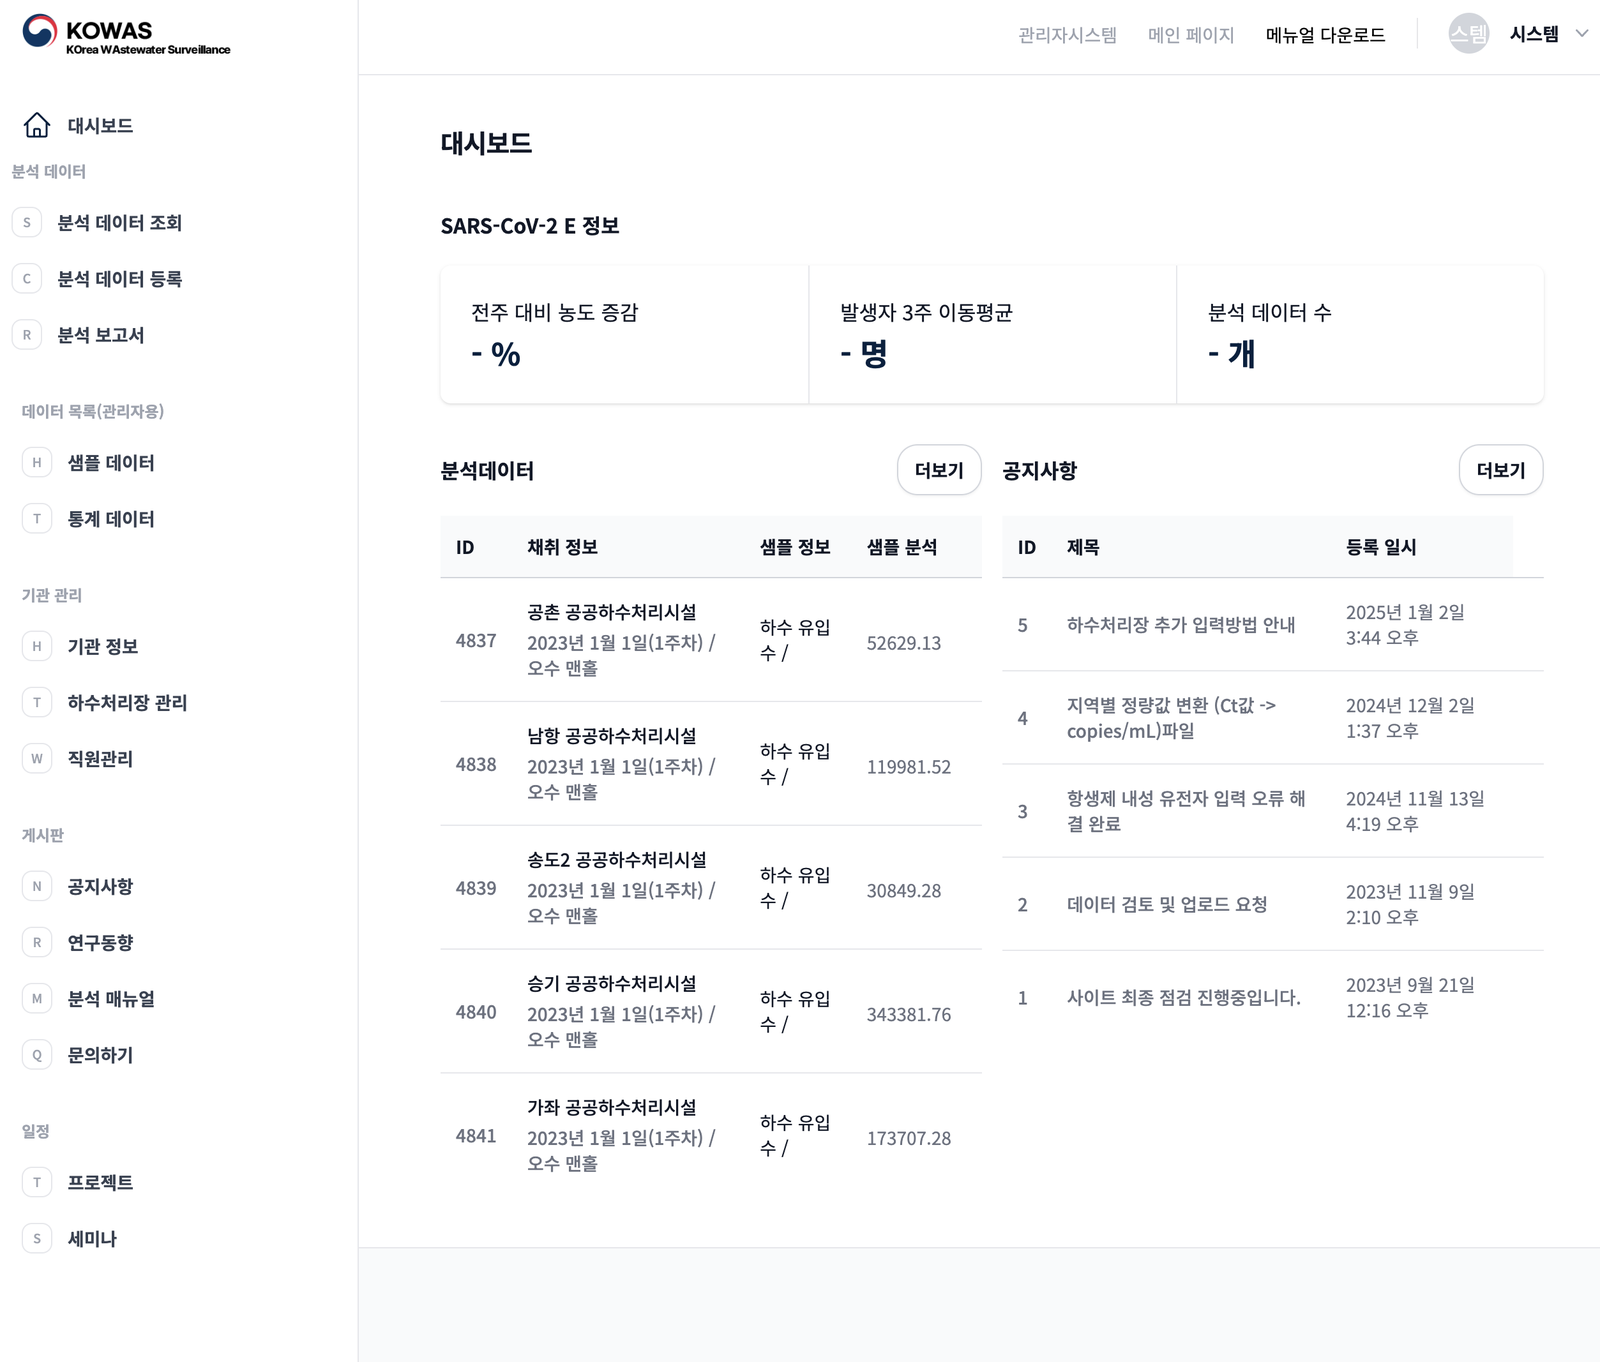This screenshot has width=1600, height=1362.
Task: Click the KOWAS logo emblem
Action: pos(40,31)
